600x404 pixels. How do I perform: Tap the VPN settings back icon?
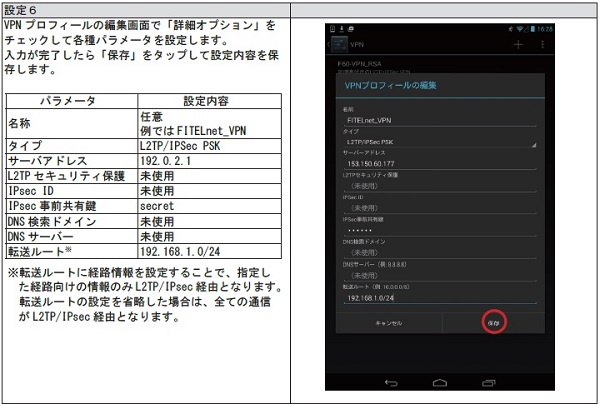[x=340, y=45]
